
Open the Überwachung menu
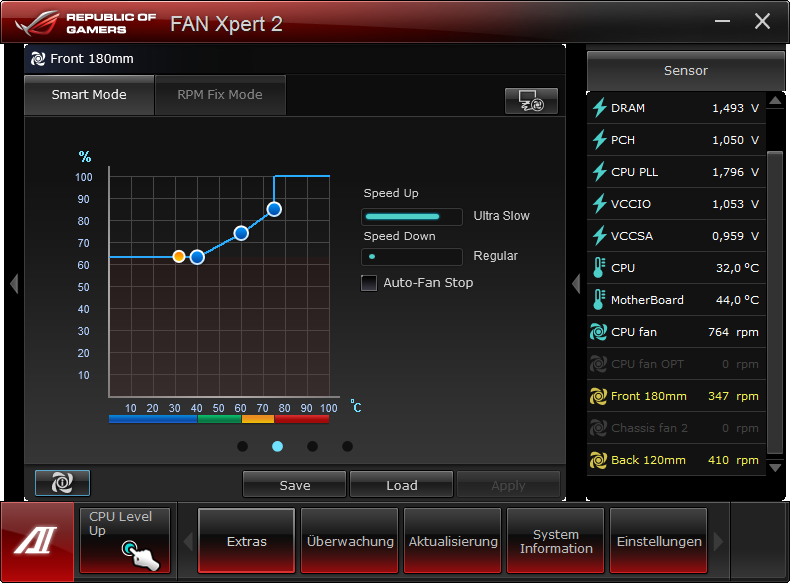(350, 541)
